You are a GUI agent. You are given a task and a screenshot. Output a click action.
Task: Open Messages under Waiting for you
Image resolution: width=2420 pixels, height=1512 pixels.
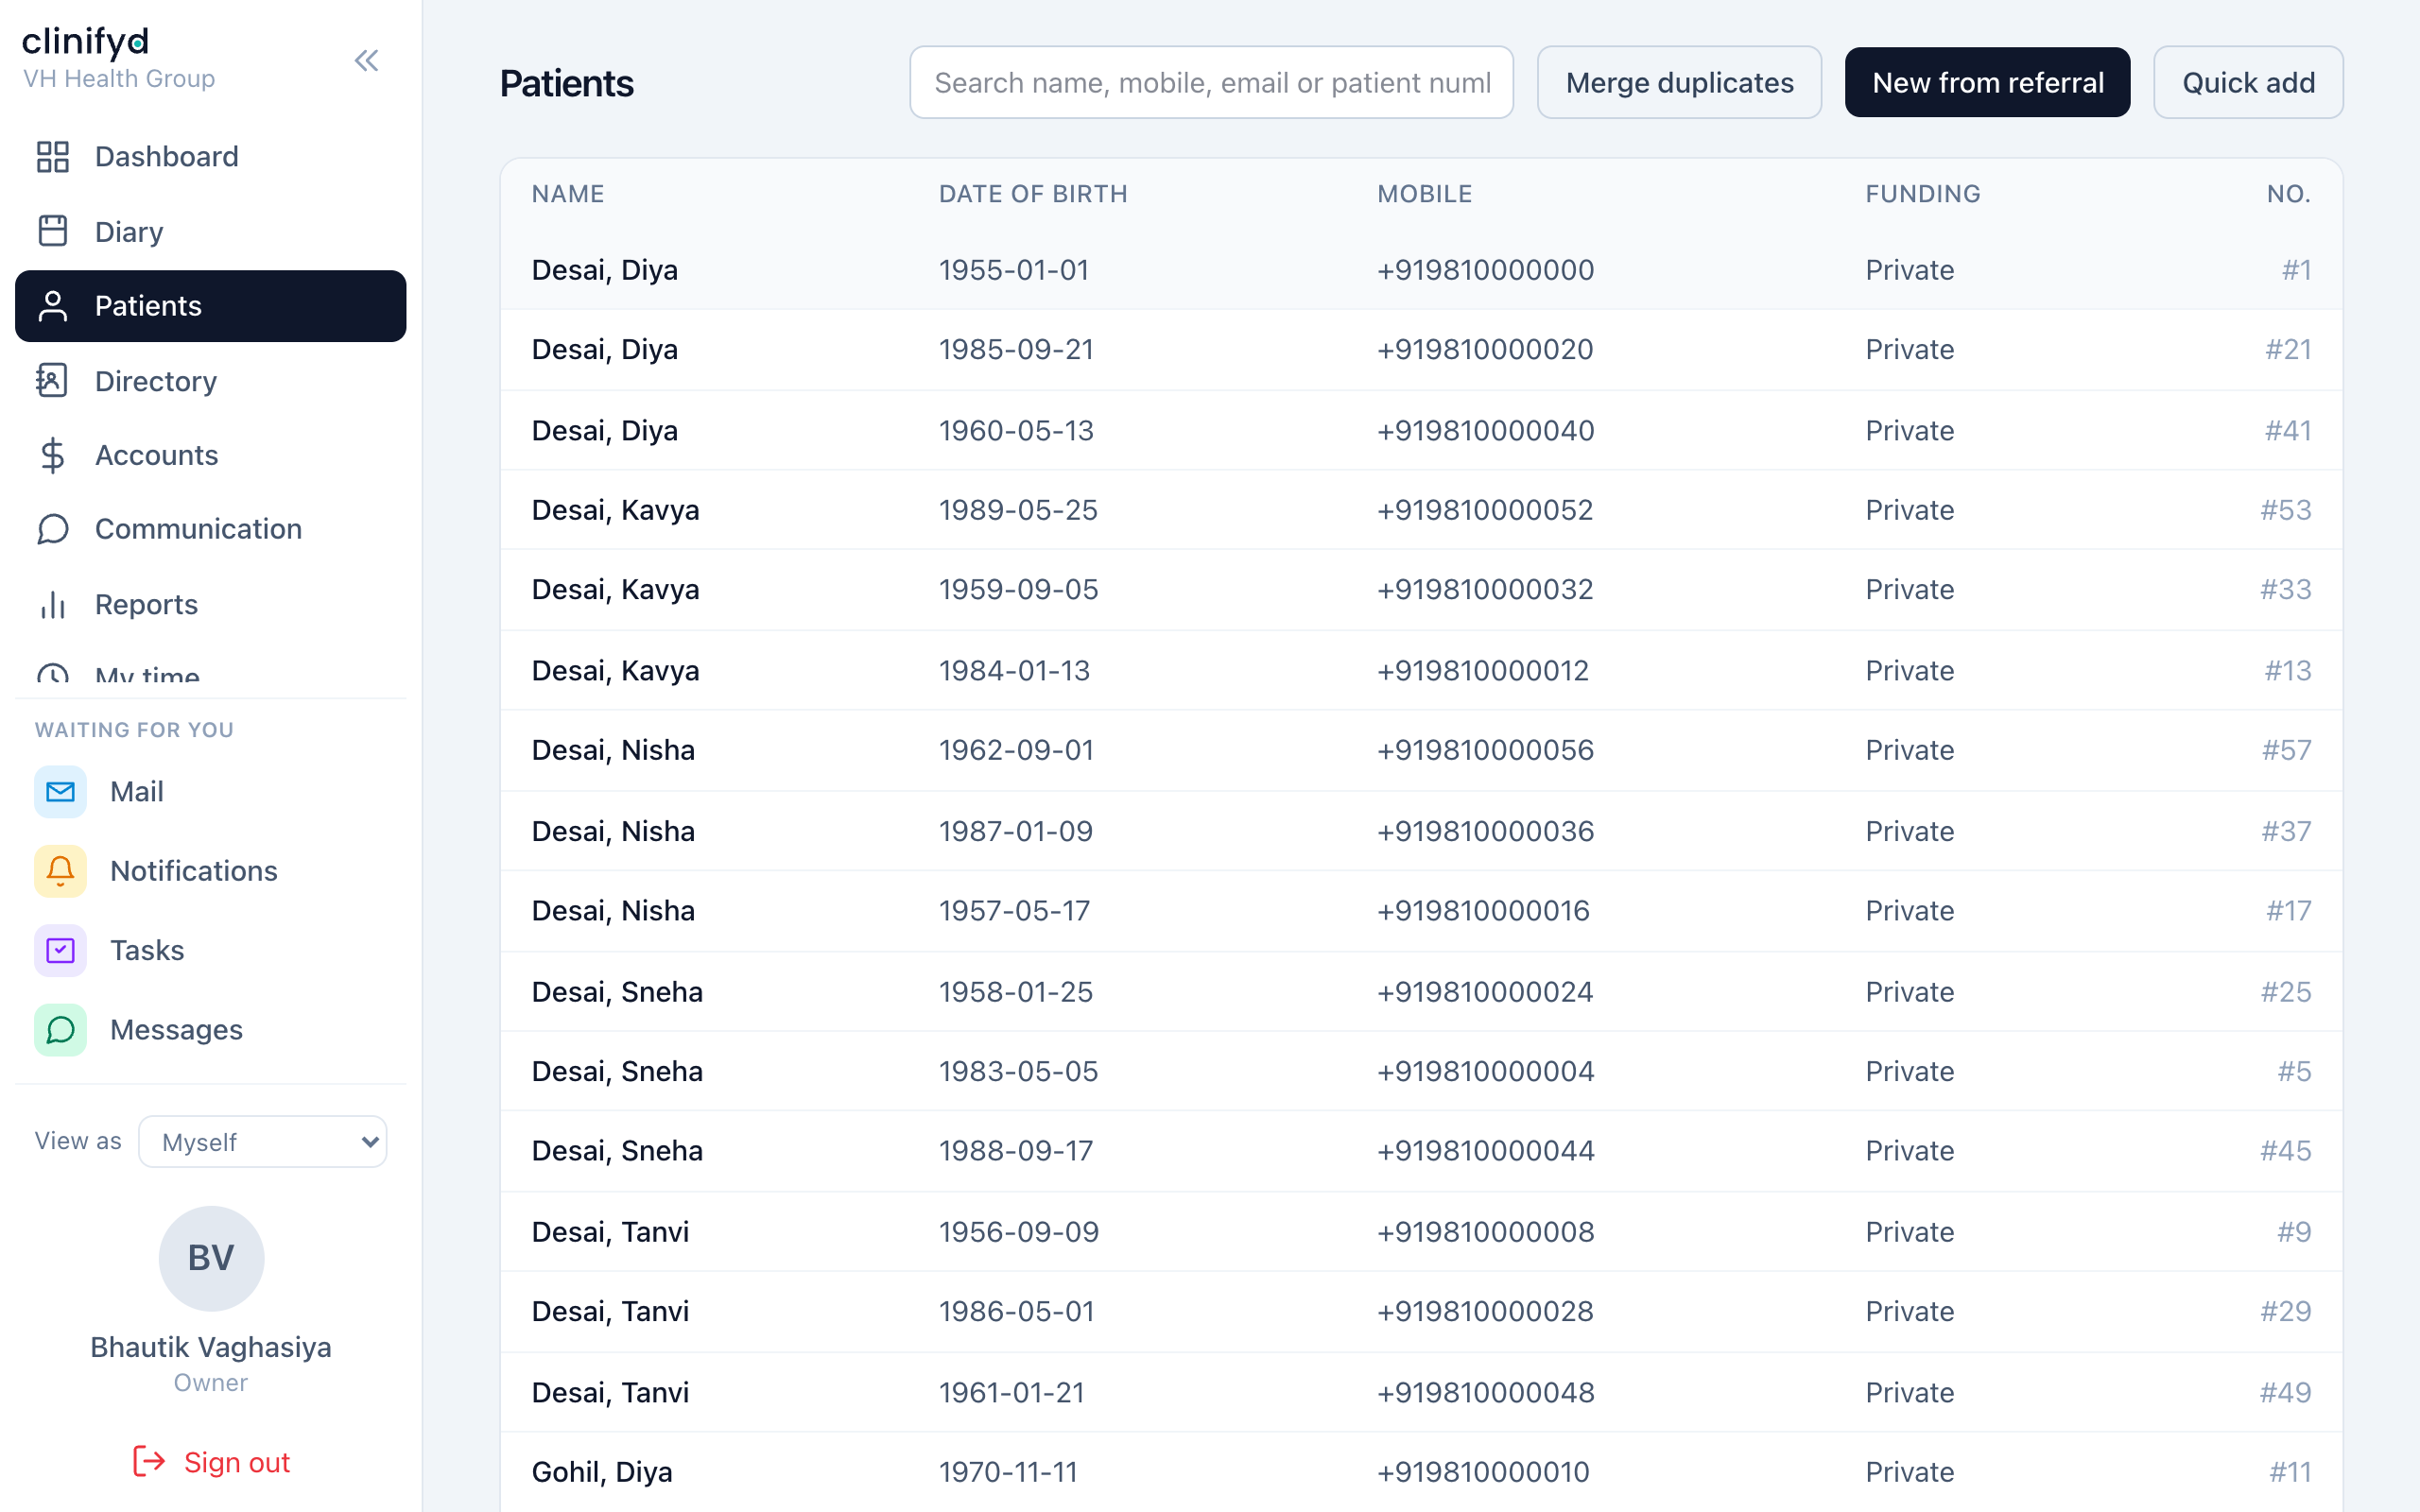(x=211, y=1030)
